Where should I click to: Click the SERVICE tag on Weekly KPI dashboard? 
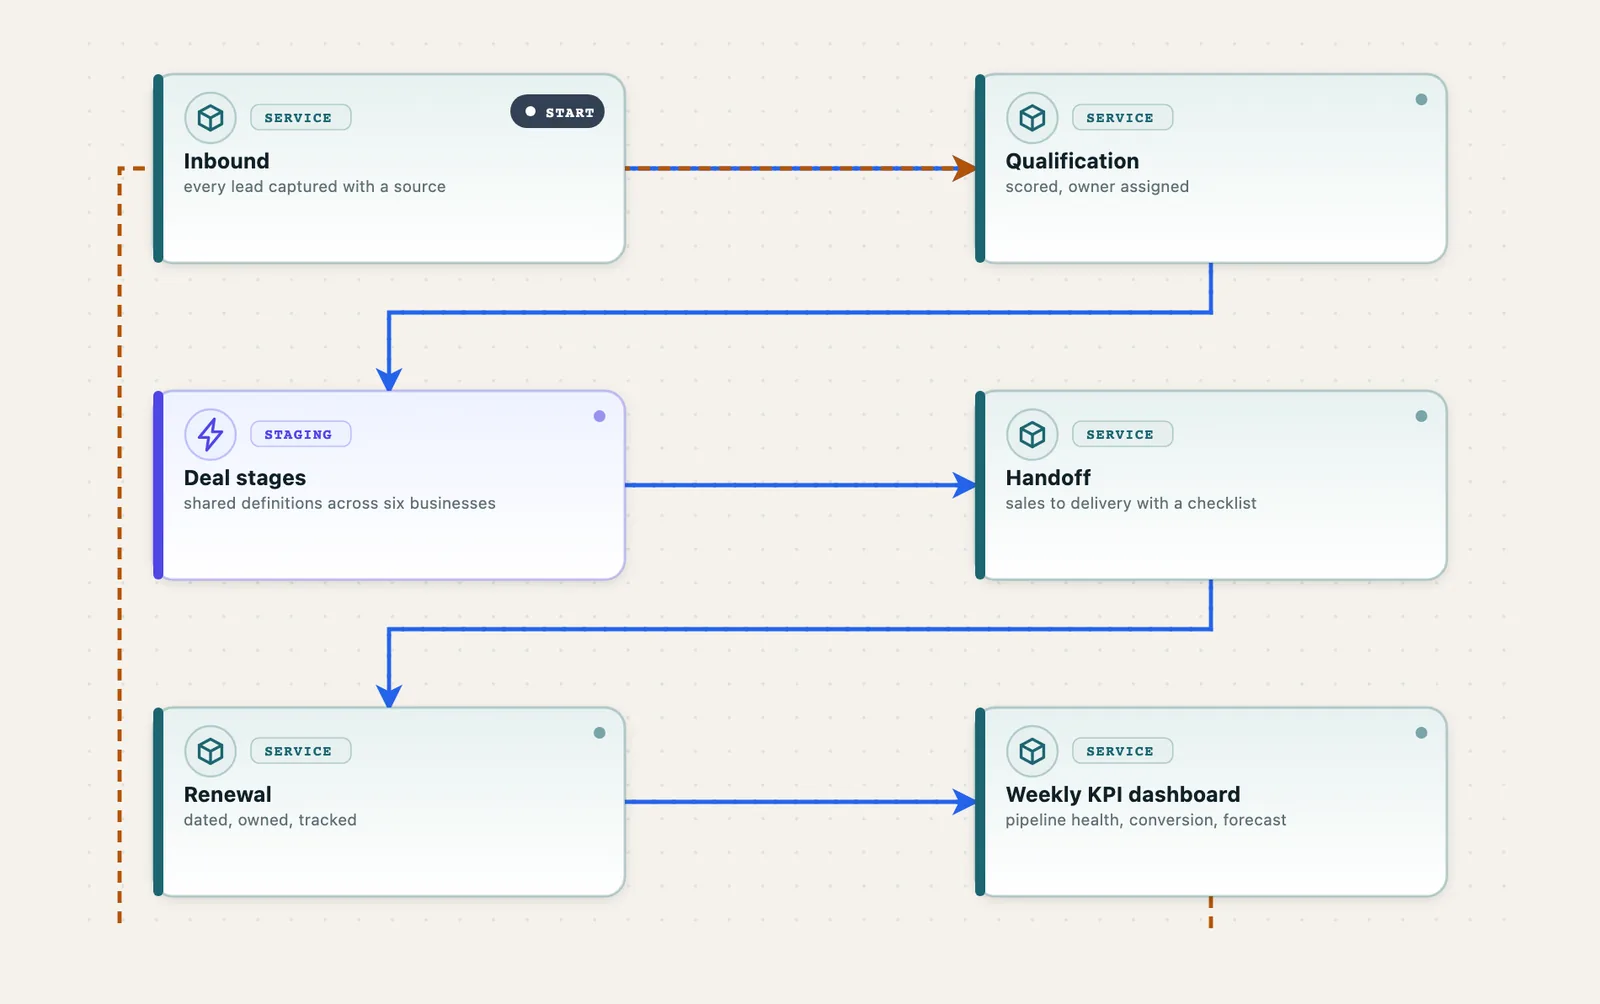point(1122,751)
